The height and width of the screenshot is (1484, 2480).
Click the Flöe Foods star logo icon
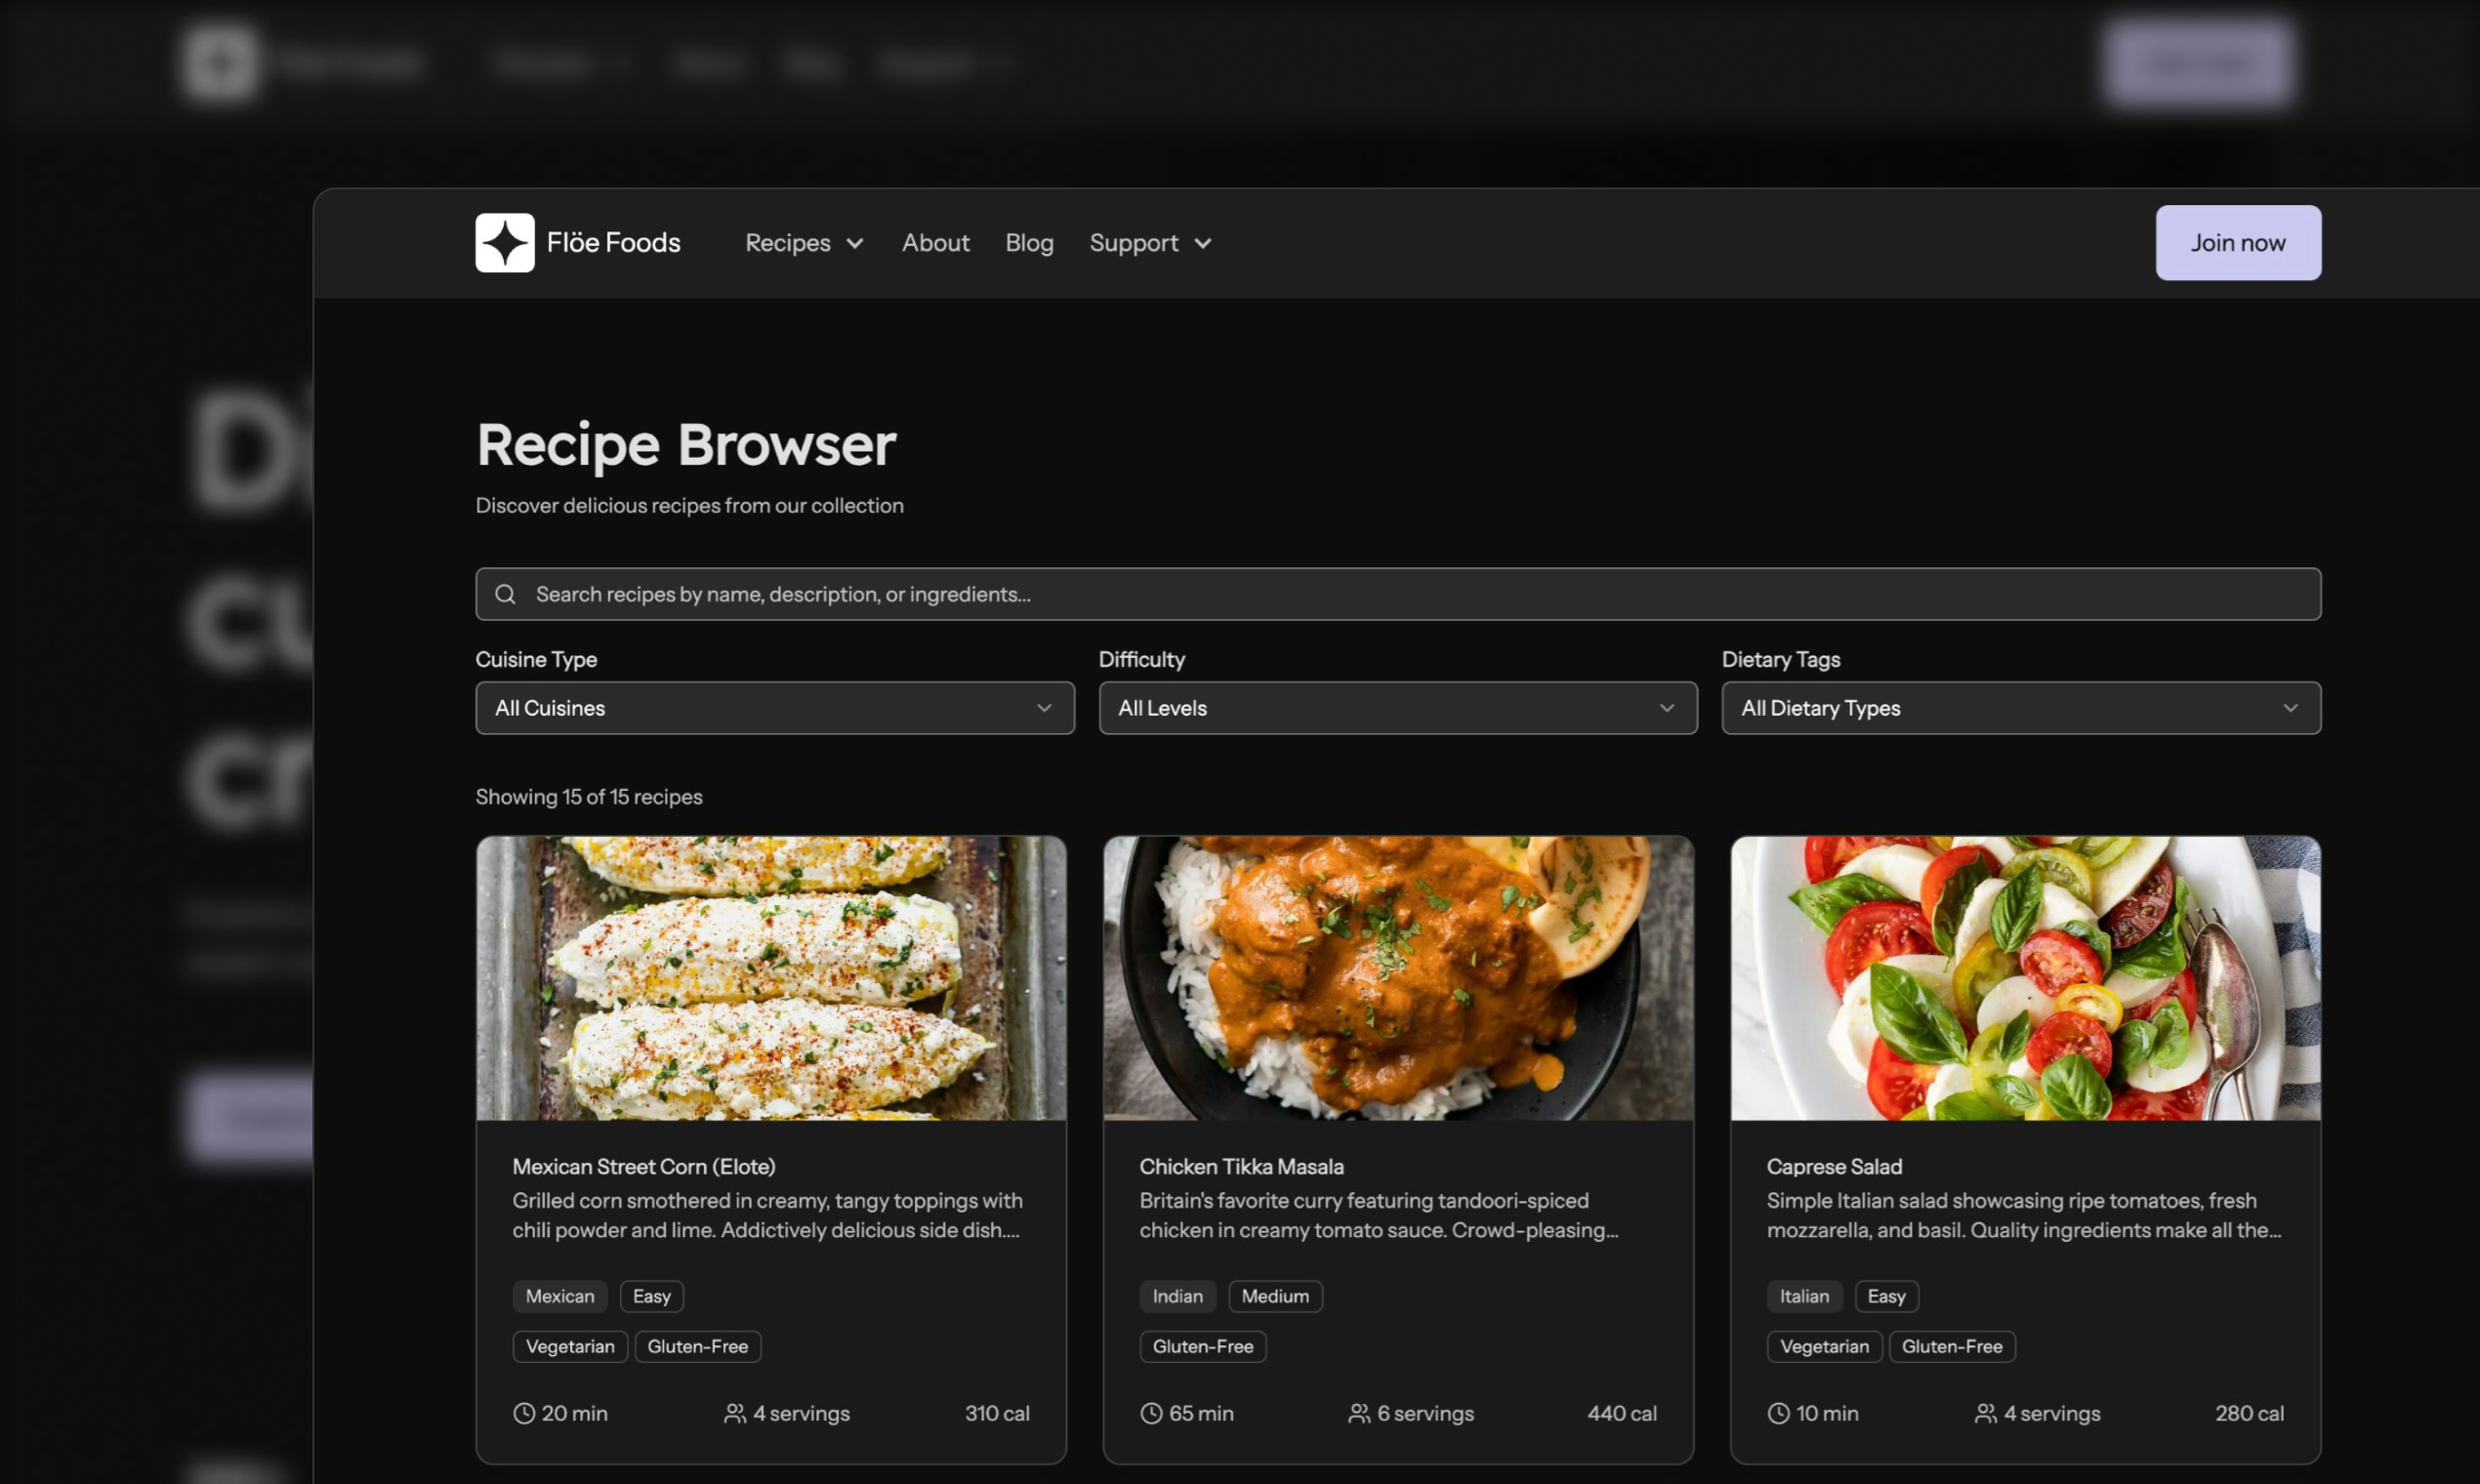click(x=505, y=242)
